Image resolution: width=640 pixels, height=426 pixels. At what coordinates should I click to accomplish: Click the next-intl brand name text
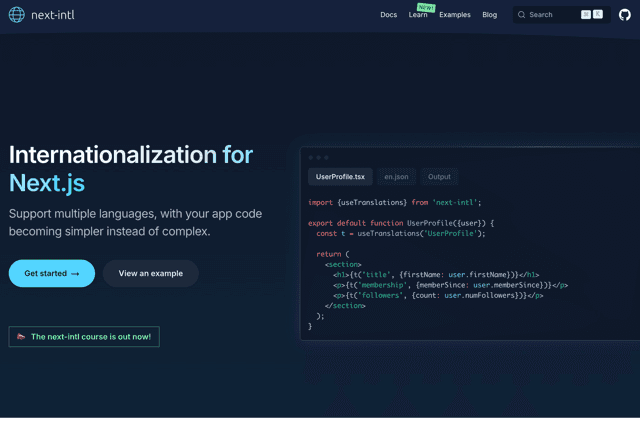55,15
